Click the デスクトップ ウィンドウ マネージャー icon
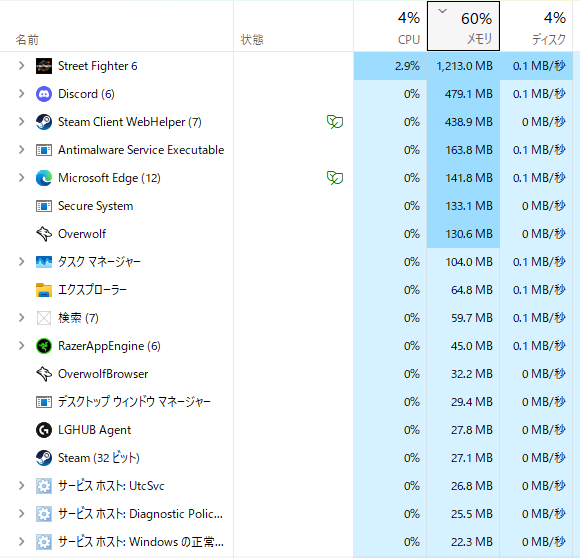 point(44,402)
